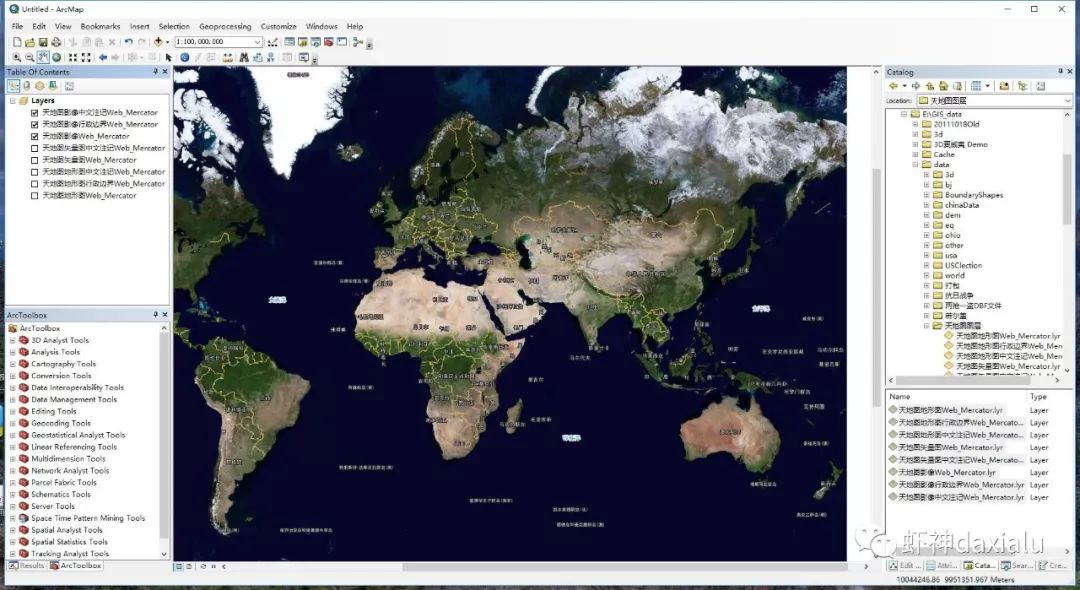Print the map using the printer icon
The image size is (1080, 590).
point(56,42)
